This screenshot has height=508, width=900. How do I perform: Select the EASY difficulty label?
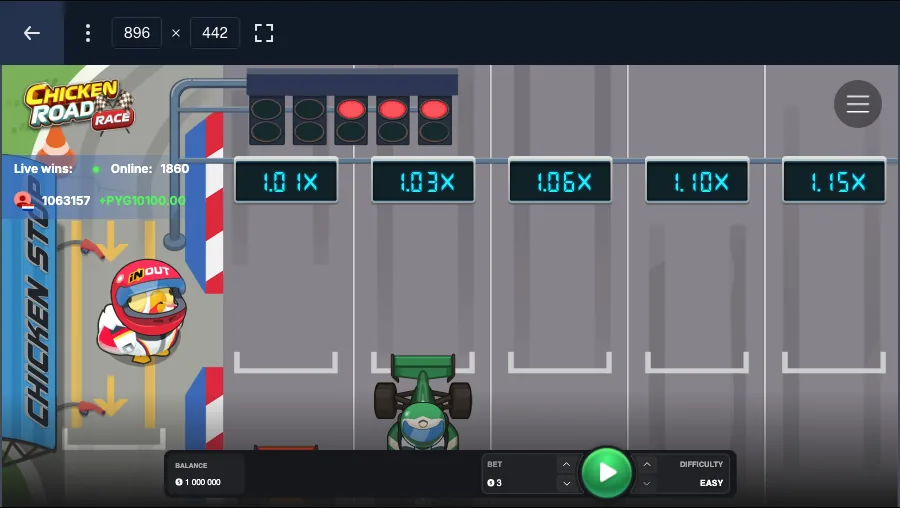pyautogui.click(x=711, y=483)
